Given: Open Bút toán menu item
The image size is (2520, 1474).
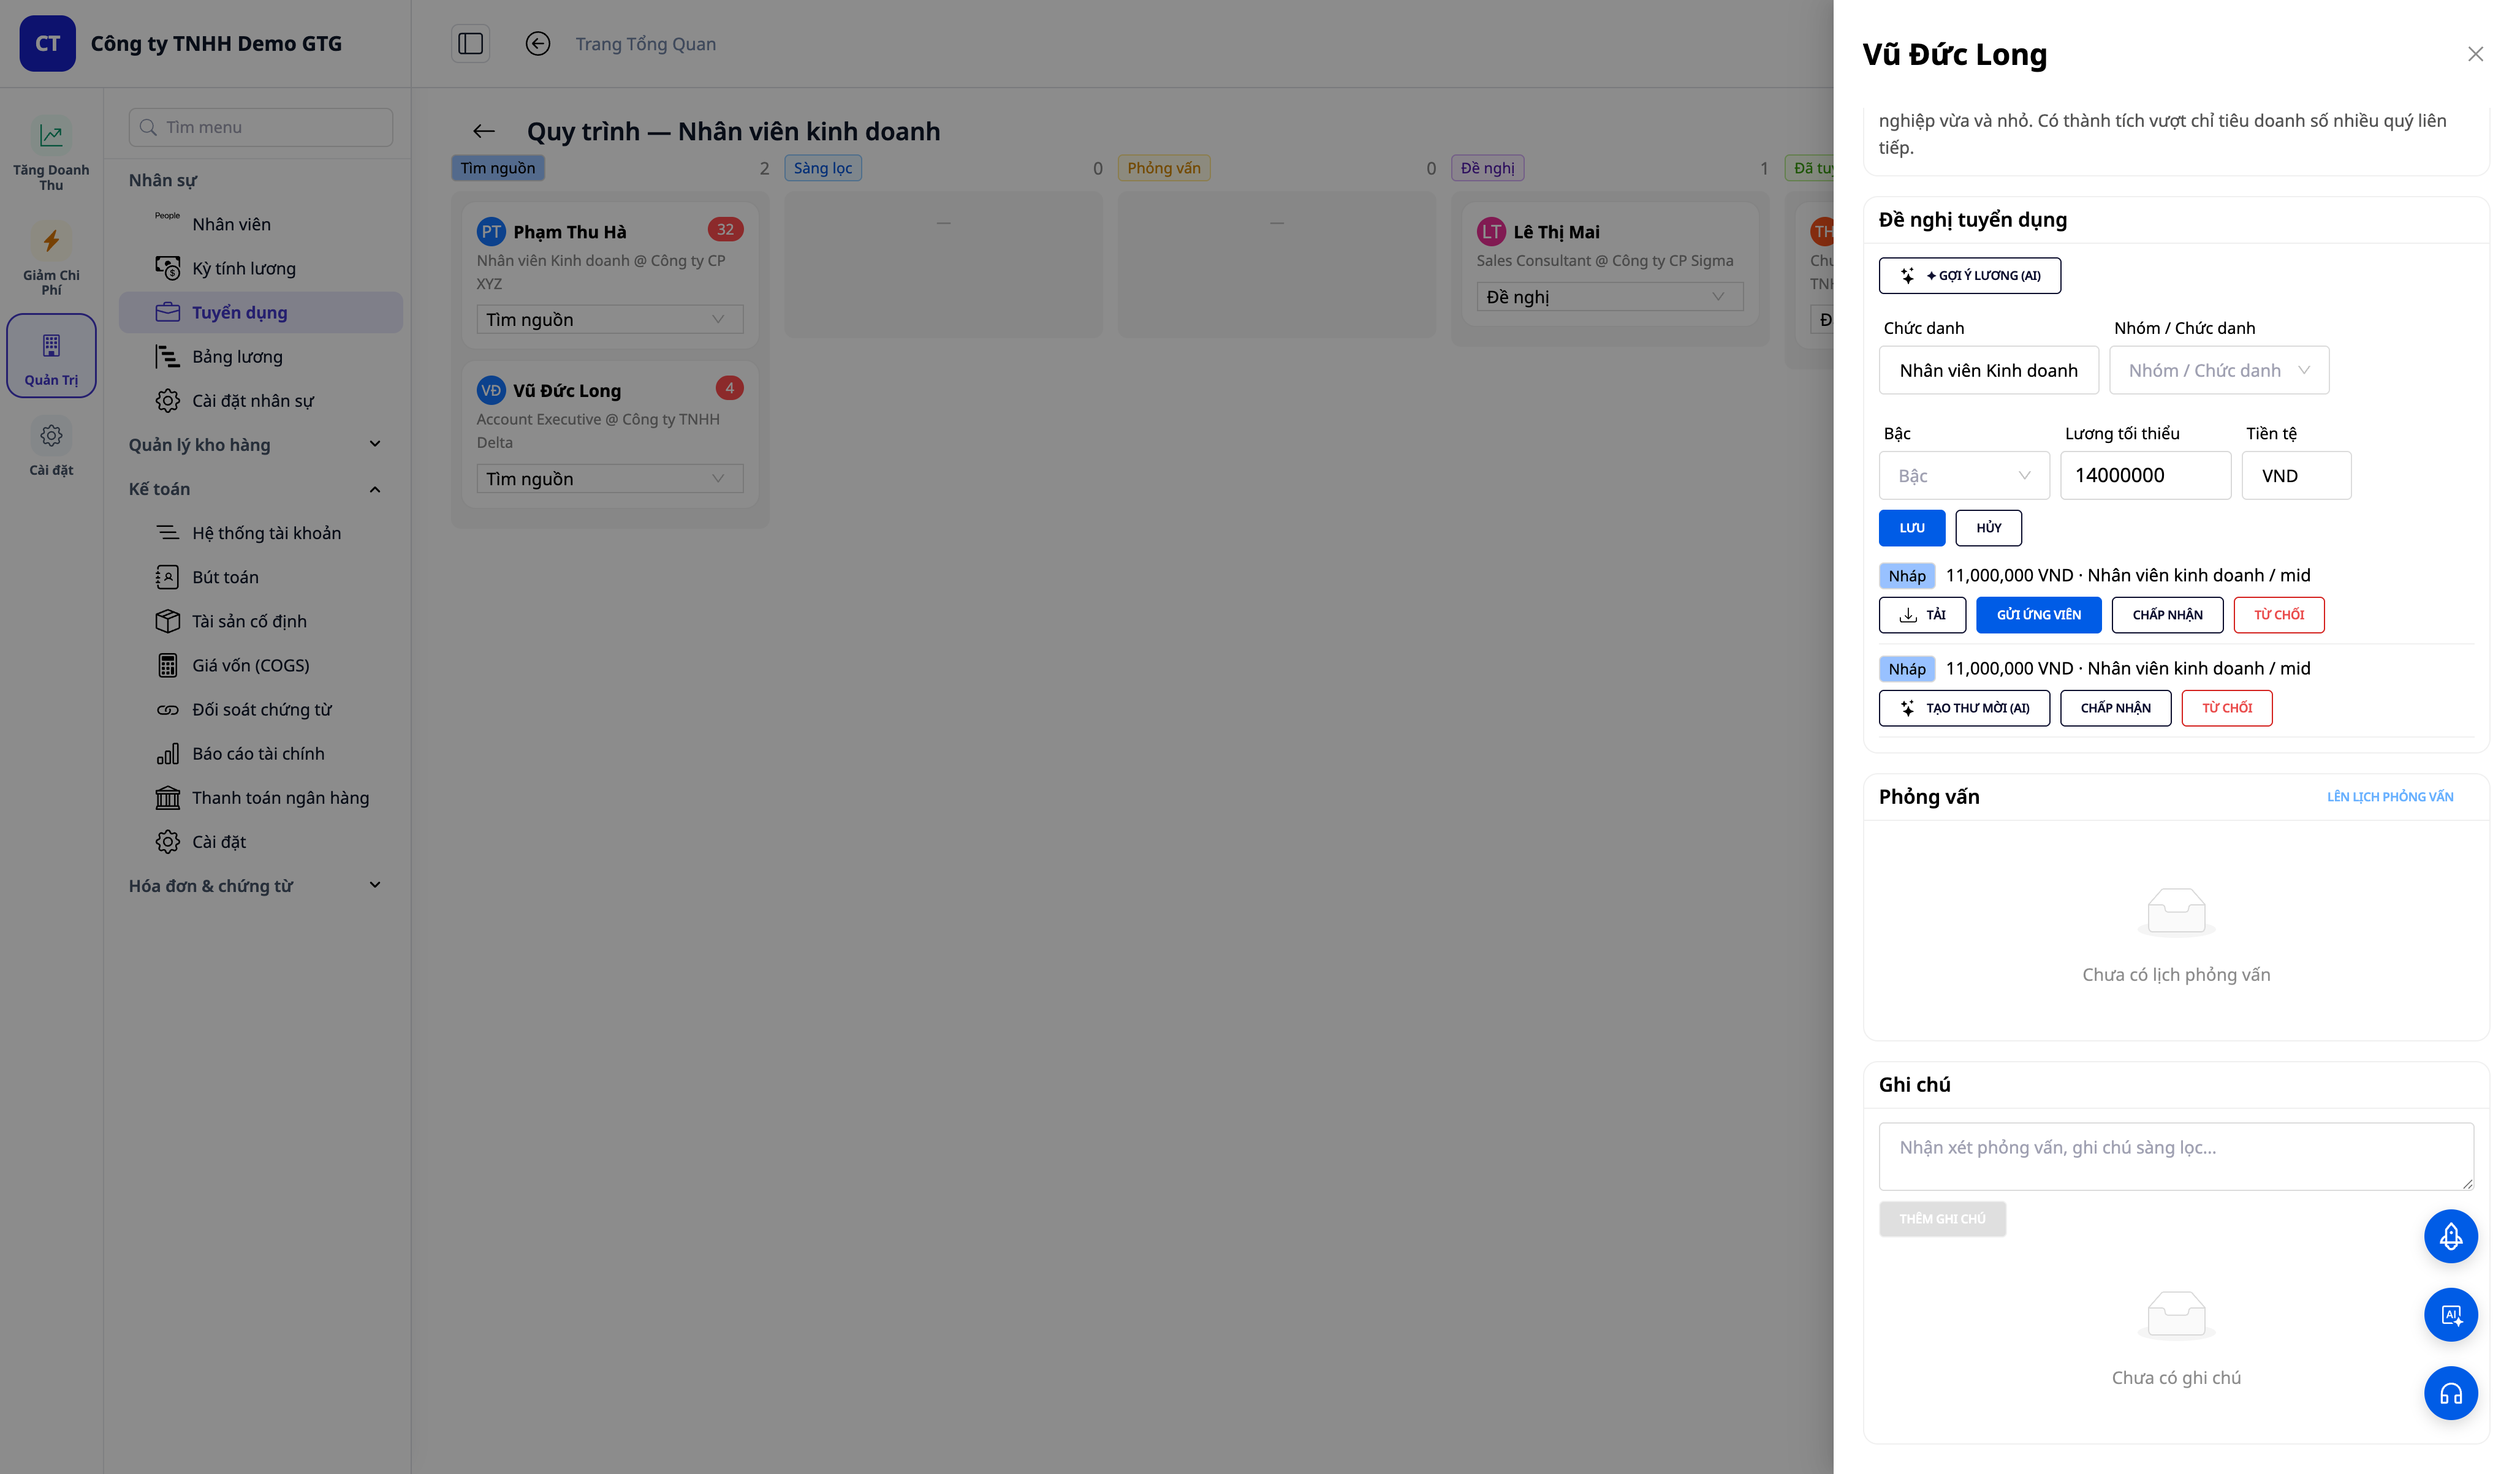Looking at the screenshot, I should tap(261, 577).
